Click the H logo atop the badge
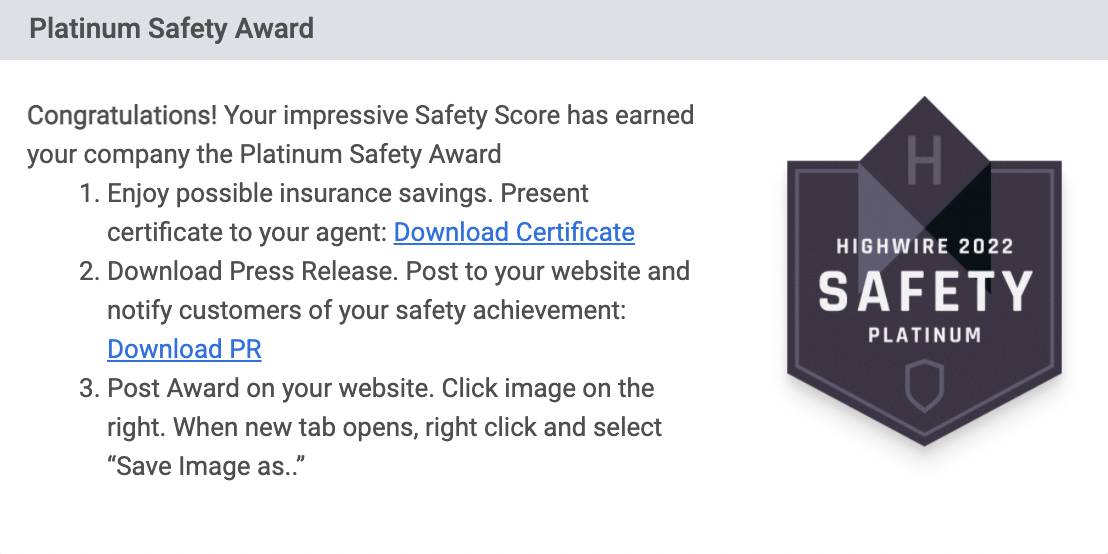Image resolution: width=1108 pixels, height=554 pixels. [924, 160]
